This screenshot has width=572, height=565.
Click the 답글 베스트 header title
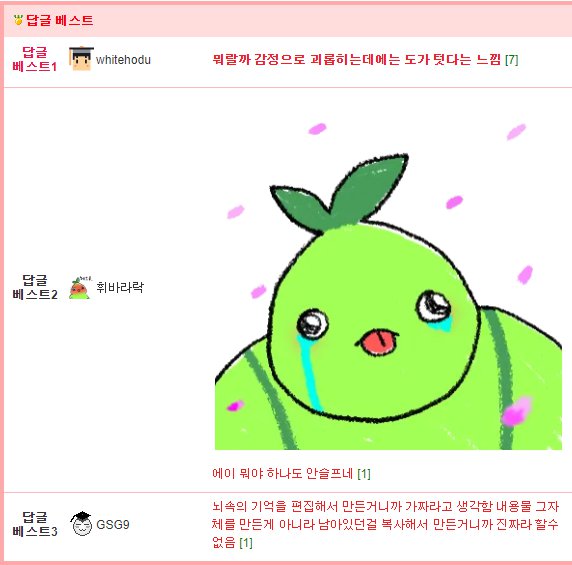(x=59, y=20)
